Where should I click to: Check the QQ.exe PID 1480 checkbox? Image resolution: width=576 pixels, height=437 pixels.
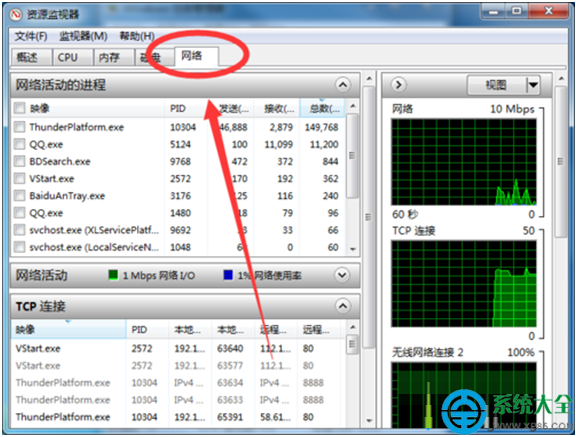tap(19, 213)
